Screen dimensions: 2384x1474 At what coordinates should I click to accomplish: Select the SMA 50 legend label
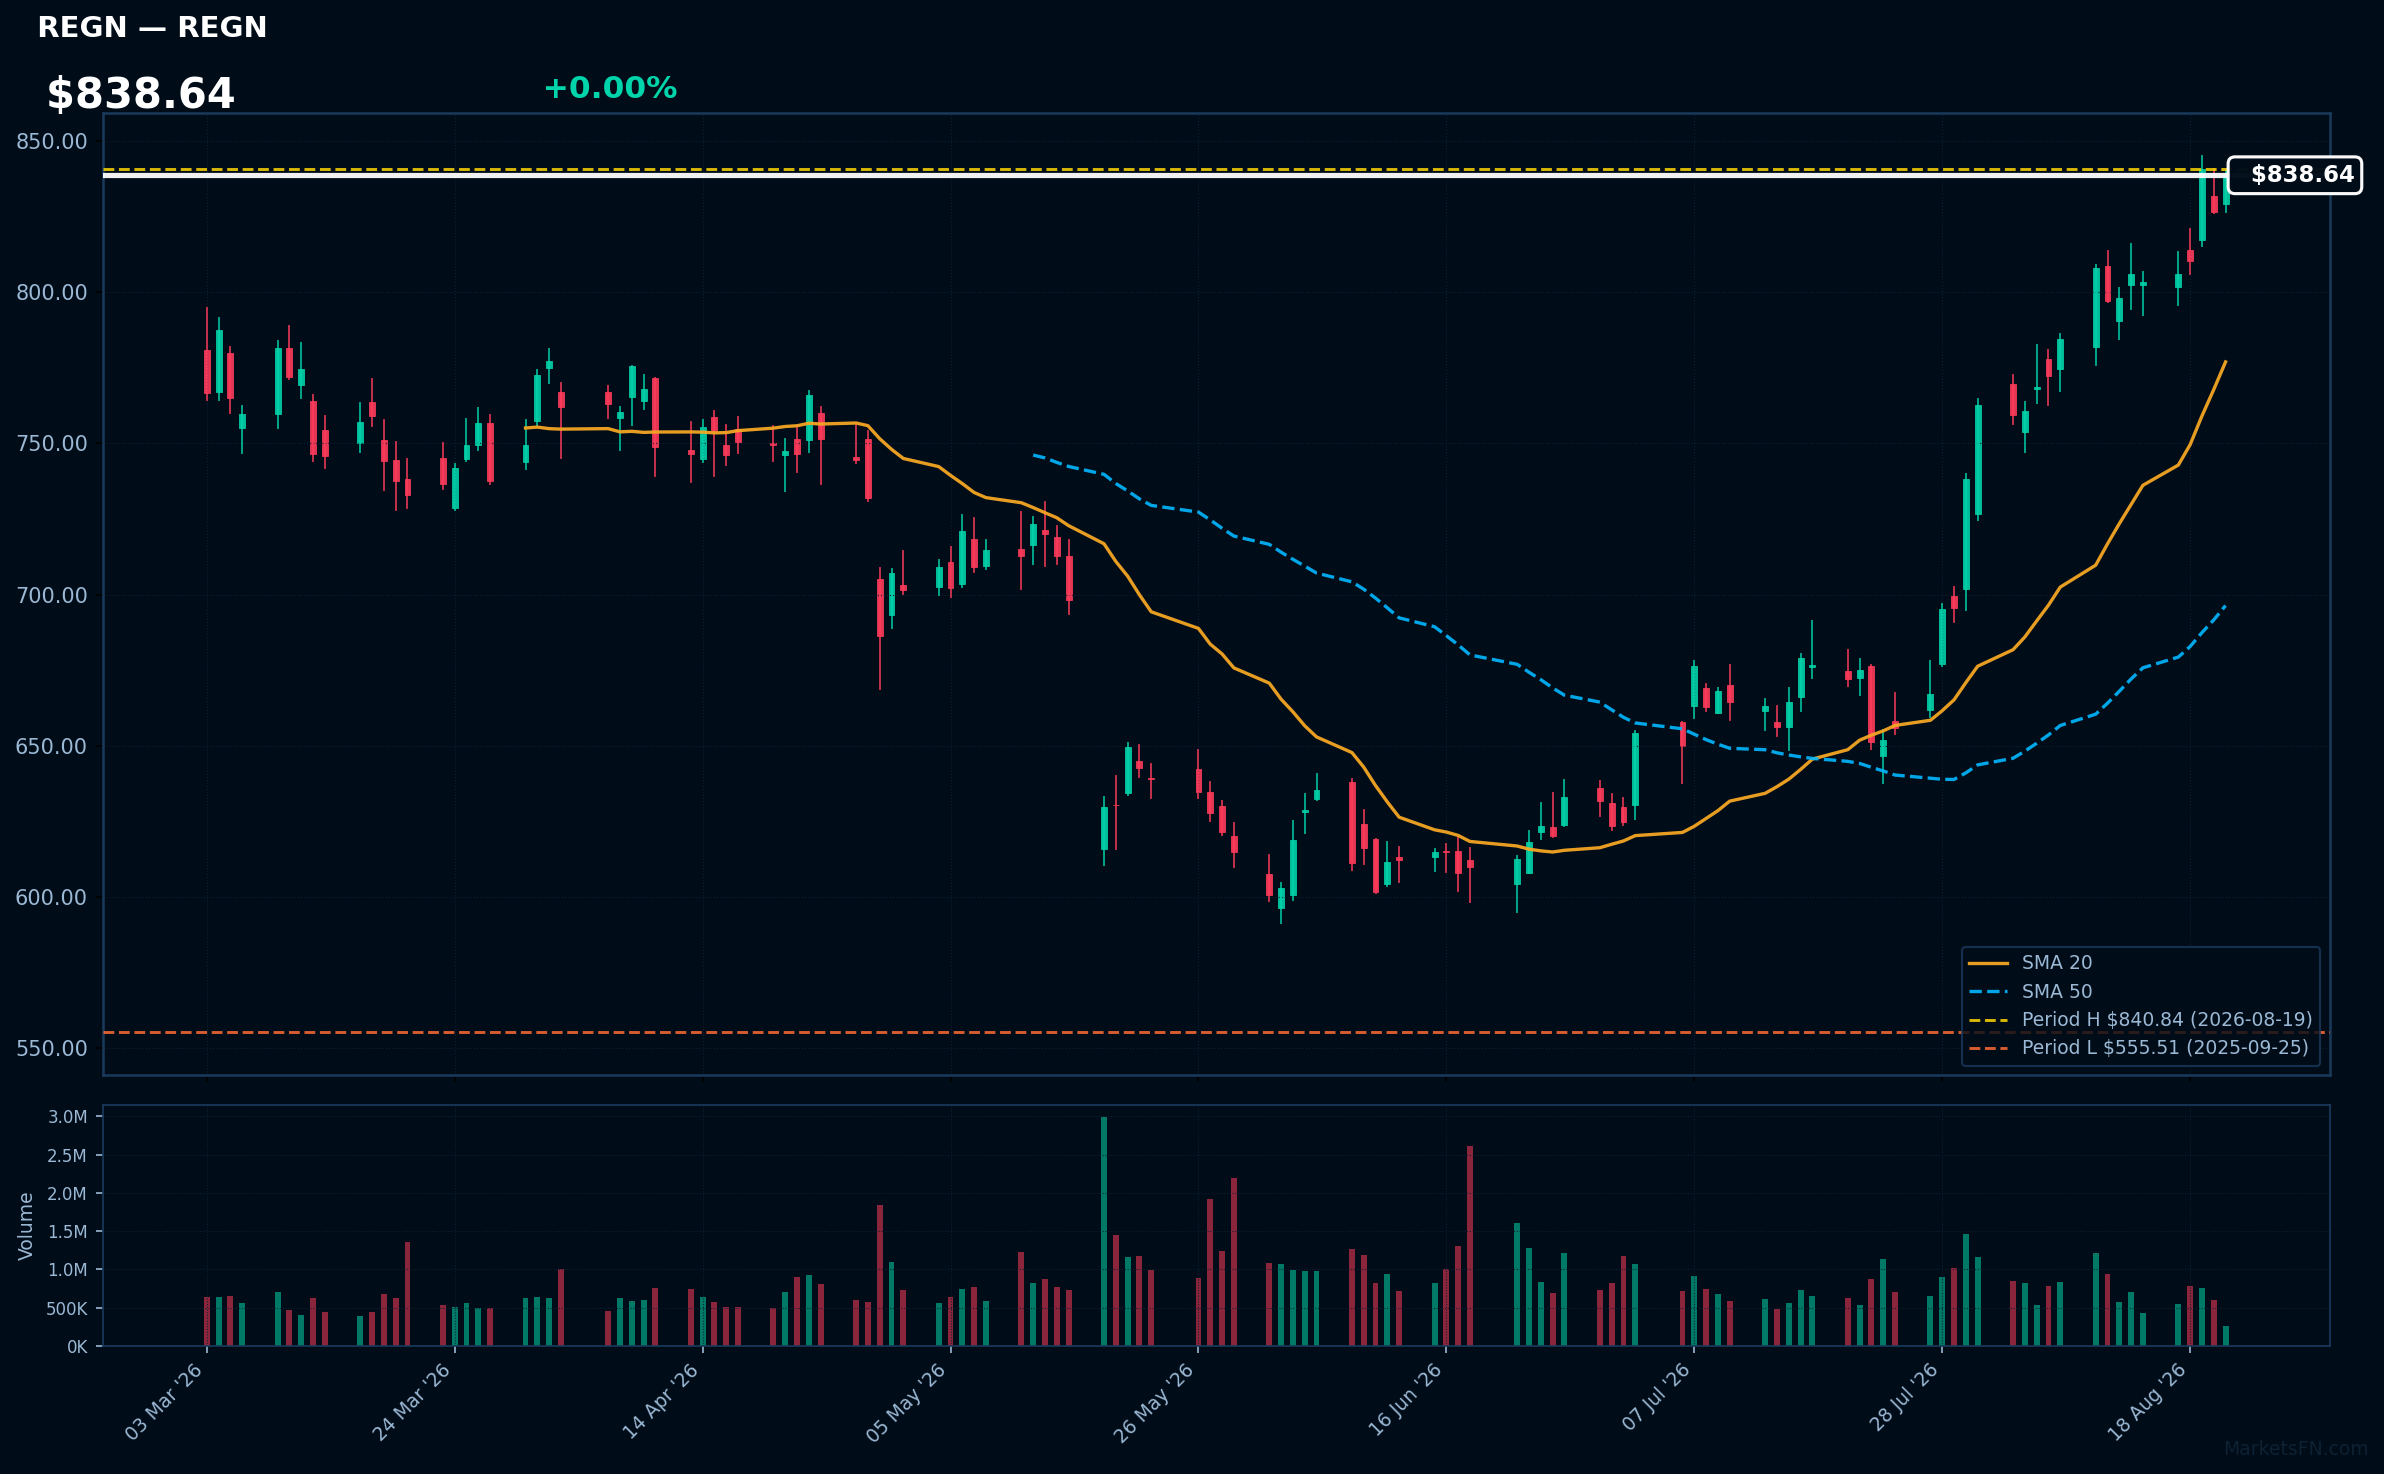pos(2057,992)
